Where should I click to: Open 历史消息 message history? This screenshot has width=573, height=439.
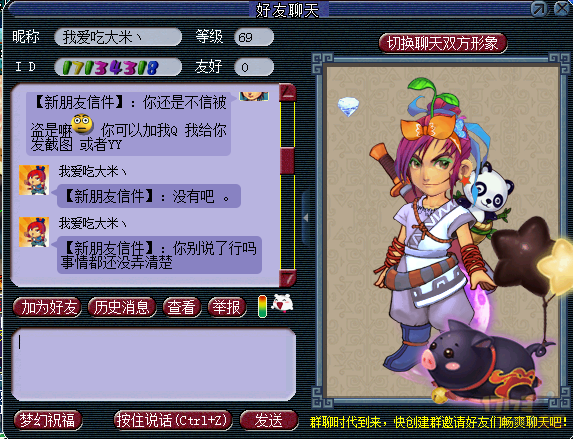point(122,307)
